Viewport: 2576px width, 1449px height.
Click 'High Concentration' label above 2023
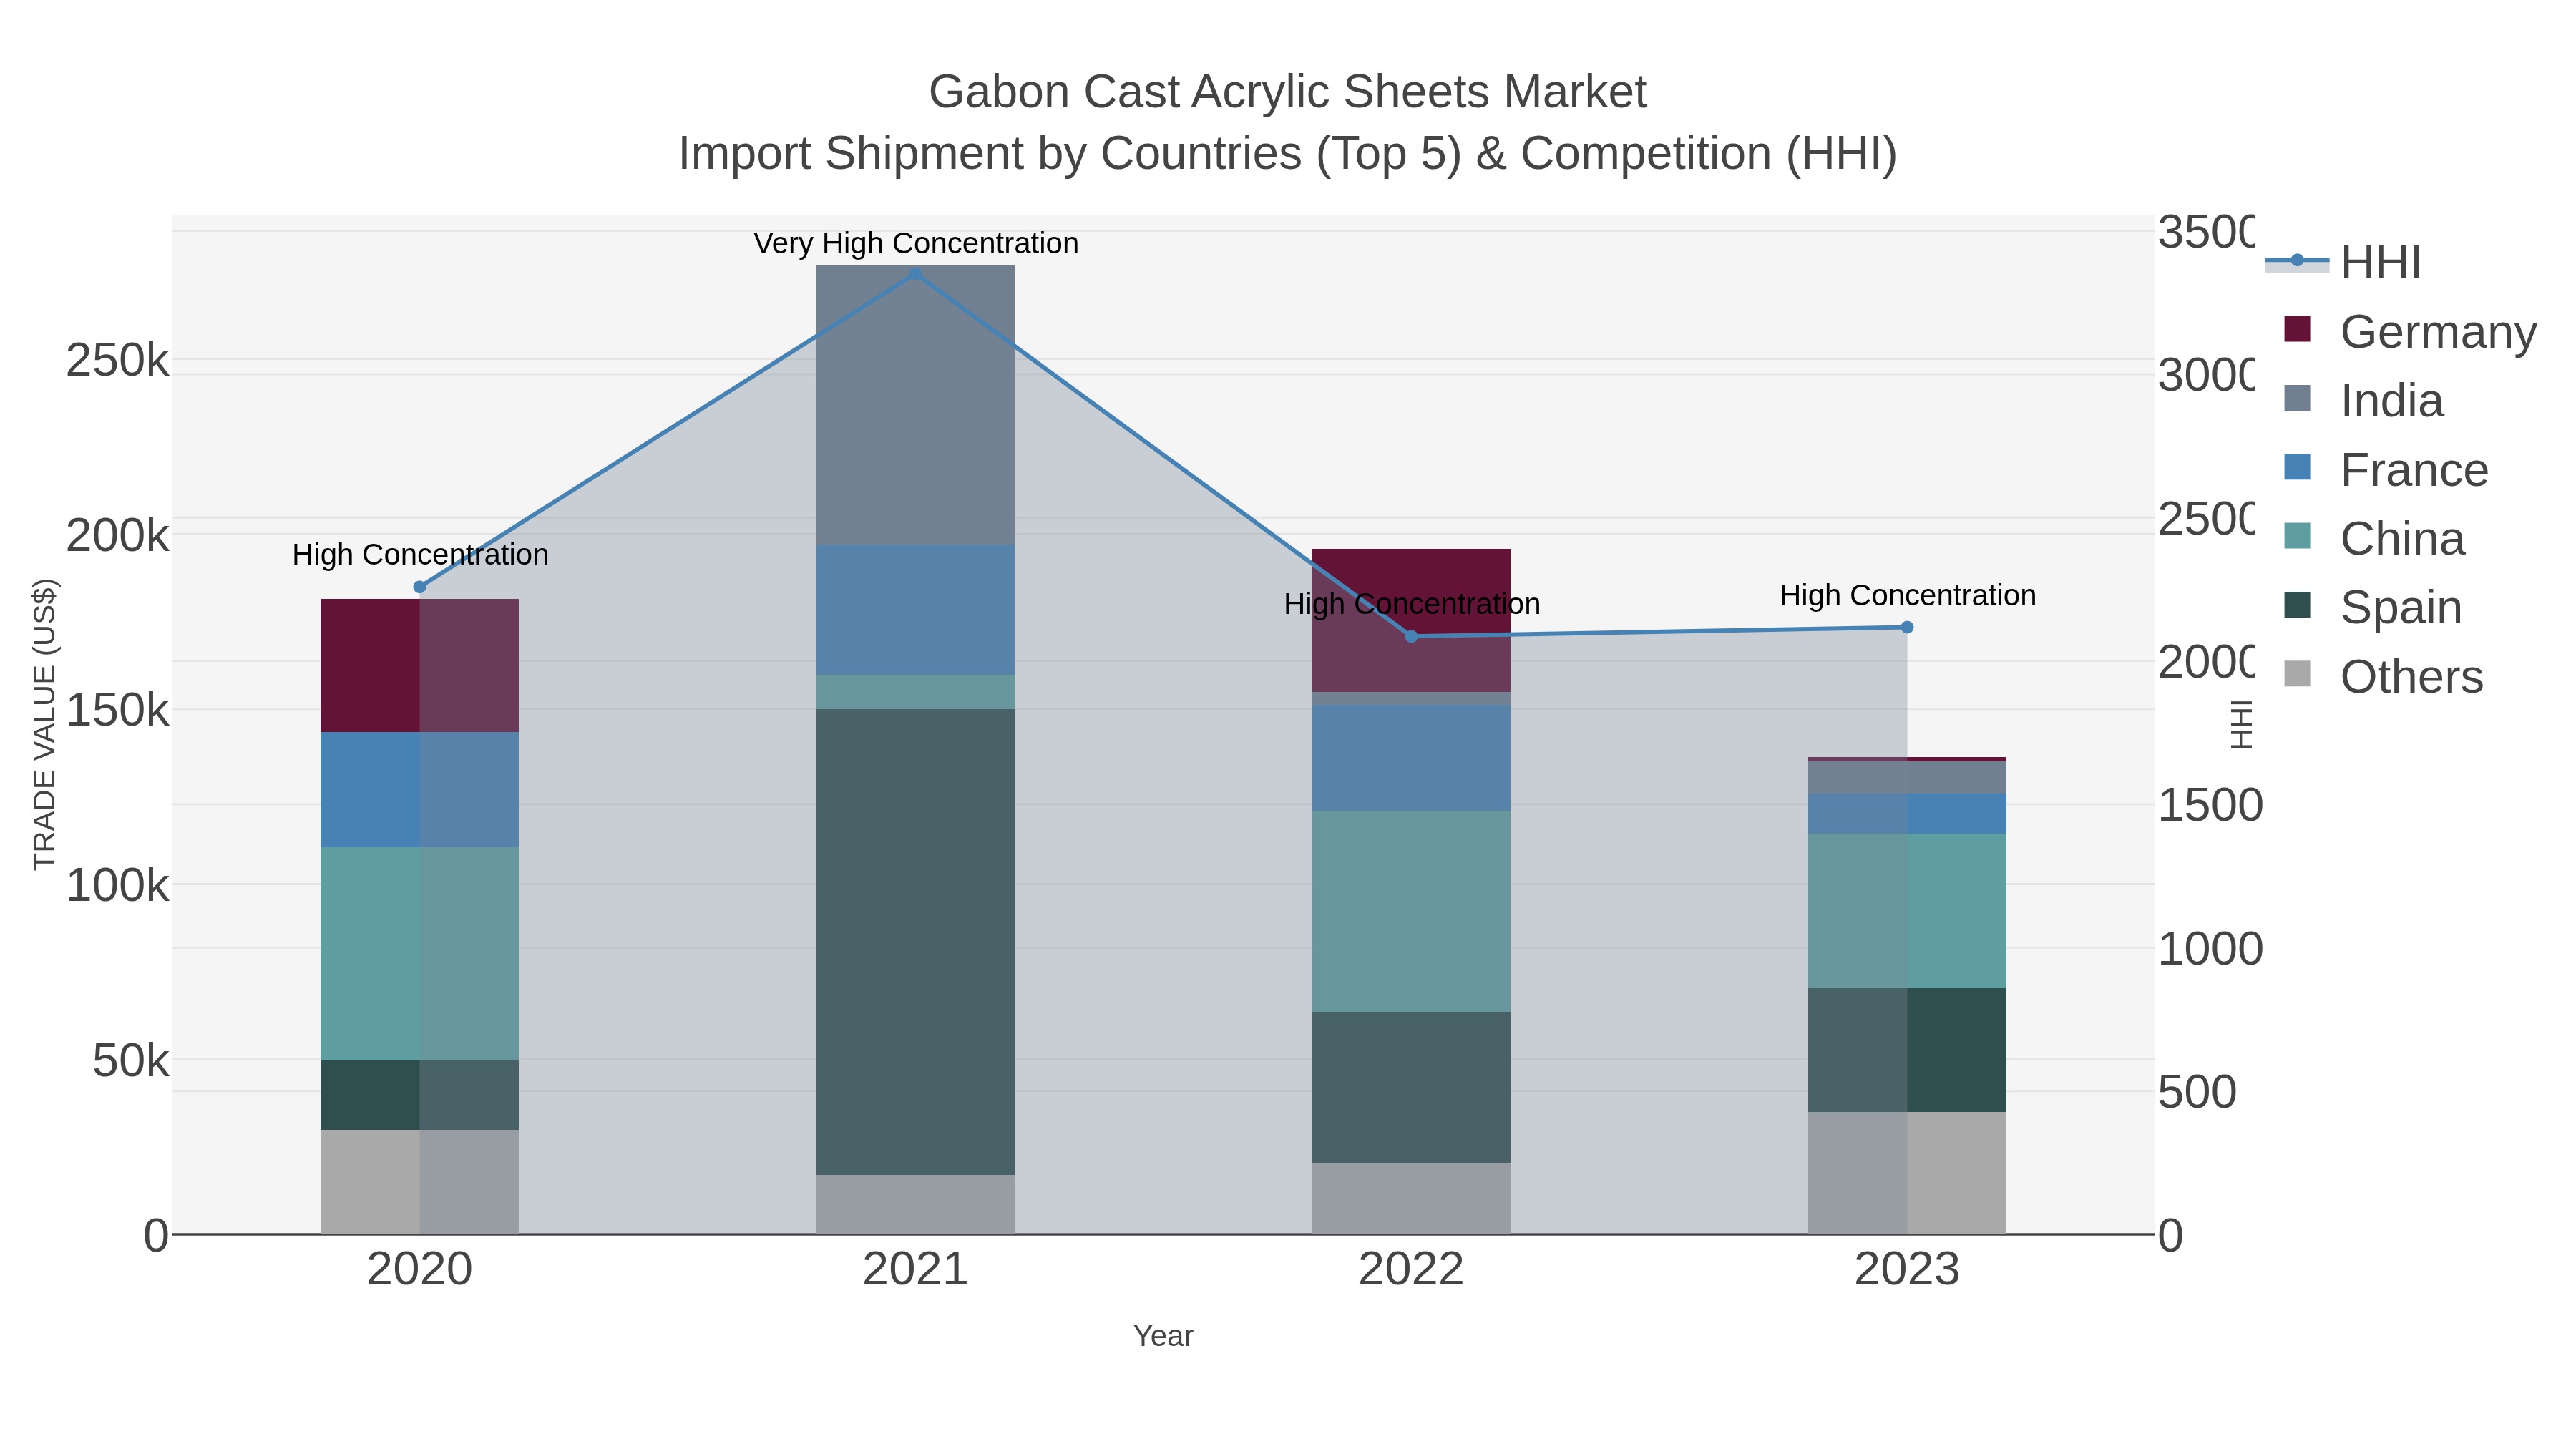tap(1908, 595)
